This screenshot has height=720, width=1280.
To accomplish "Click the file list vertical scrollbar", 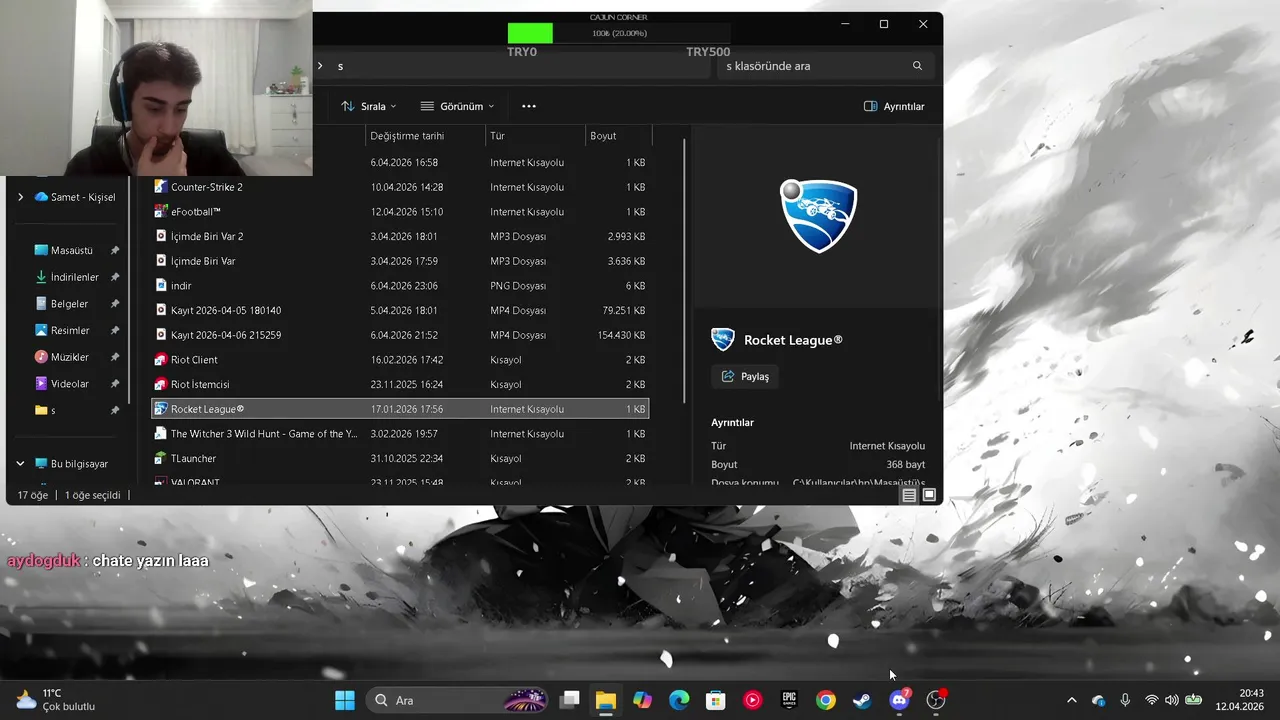I will click(x=685, y=270).
